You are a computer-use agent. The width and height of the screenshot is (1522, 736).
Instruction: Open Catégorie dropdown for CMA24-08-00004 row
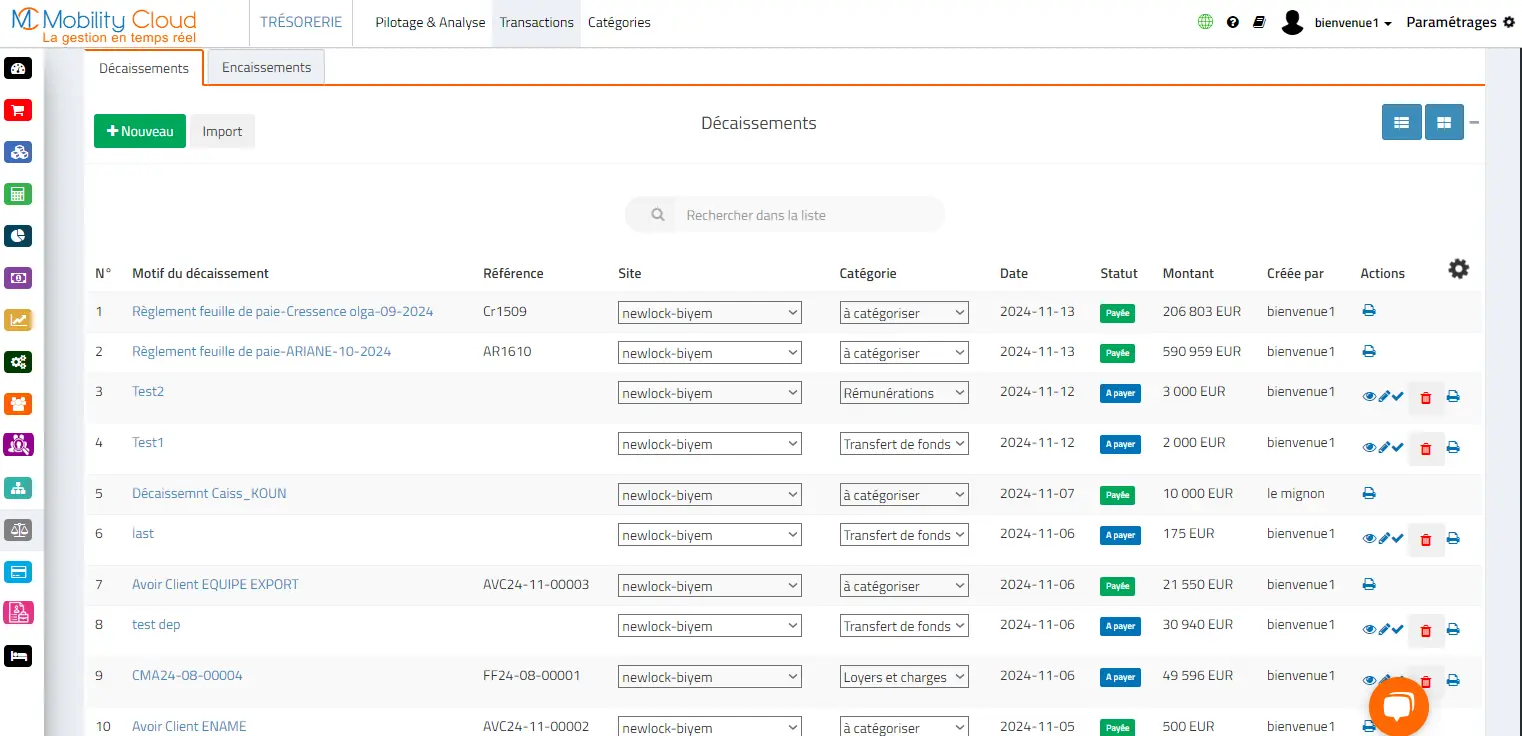tap(904, 677)
